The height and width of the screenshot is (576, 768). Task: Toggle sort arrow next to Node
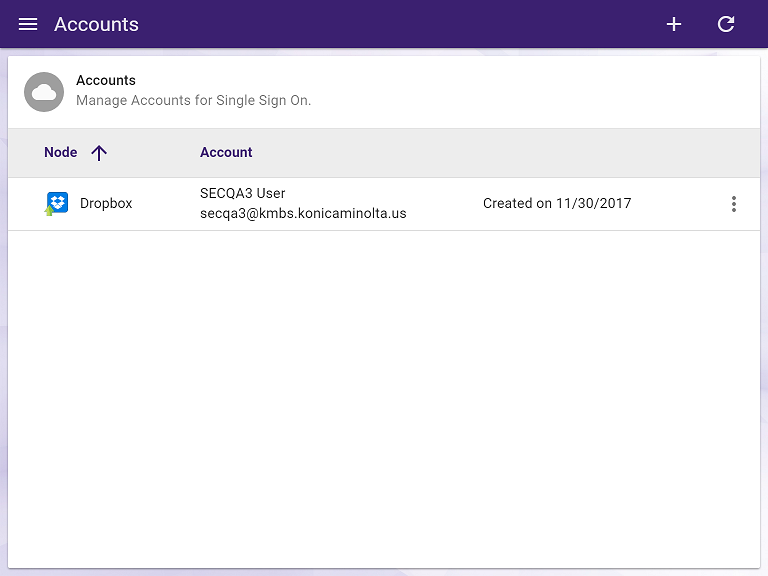point(99,153)
